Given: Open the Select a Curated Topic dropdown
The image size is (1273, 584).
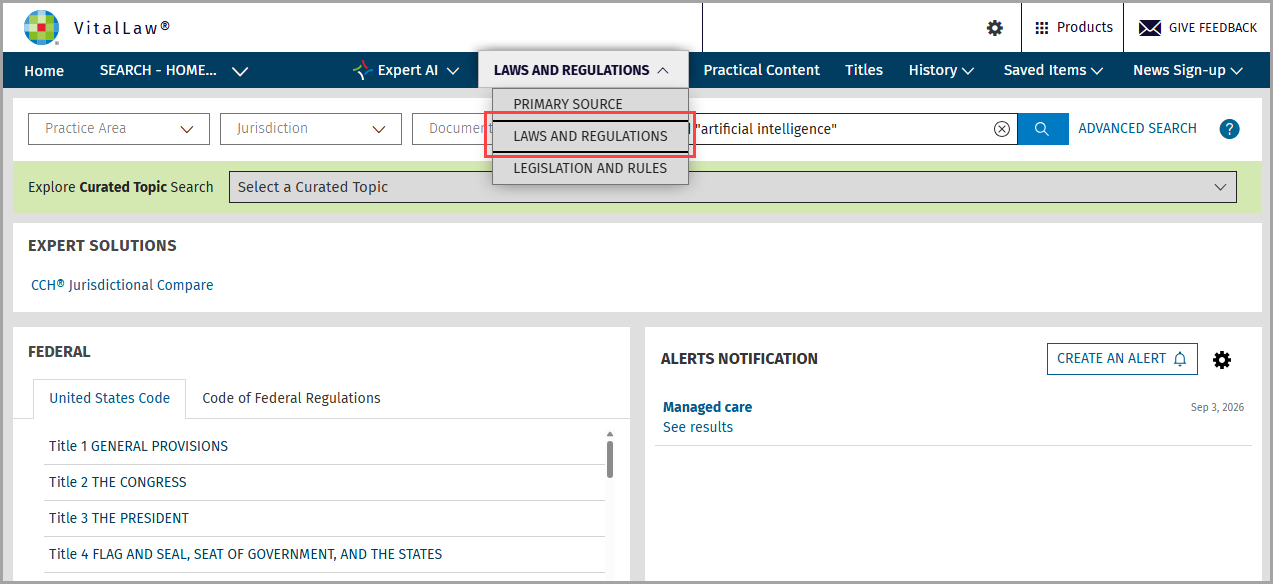Looking at the screenshot, I should [x=732, y=187].
